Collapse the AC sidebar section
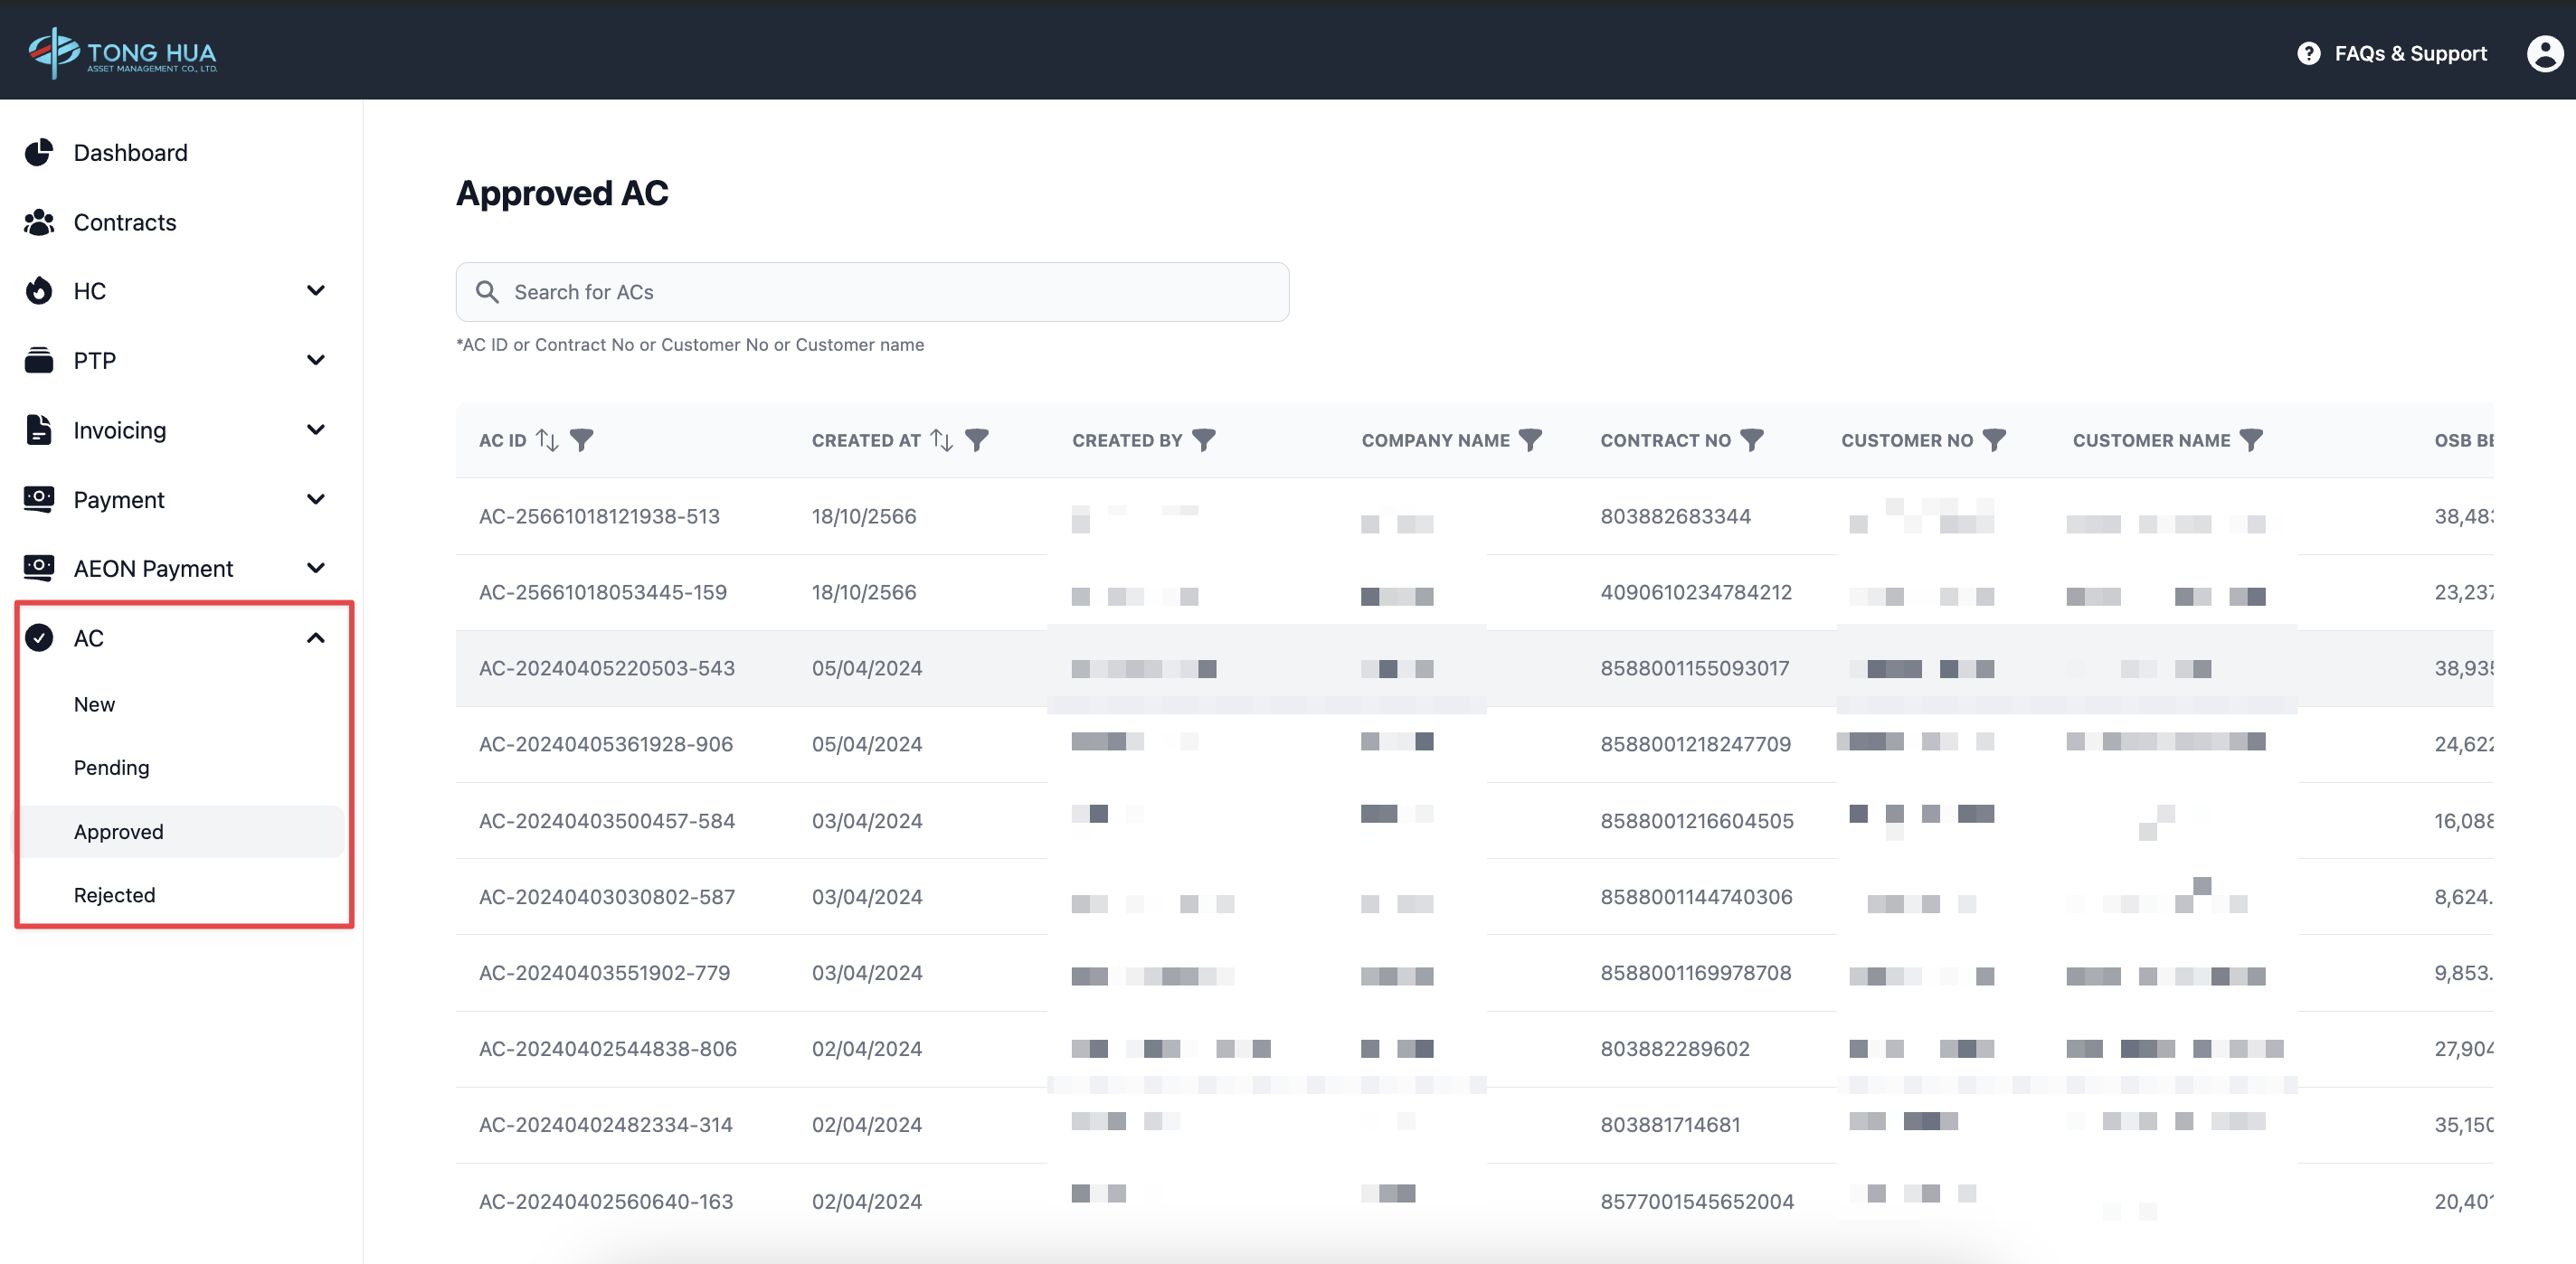Screen dimensions: 2576x1264 click(315, 638)
